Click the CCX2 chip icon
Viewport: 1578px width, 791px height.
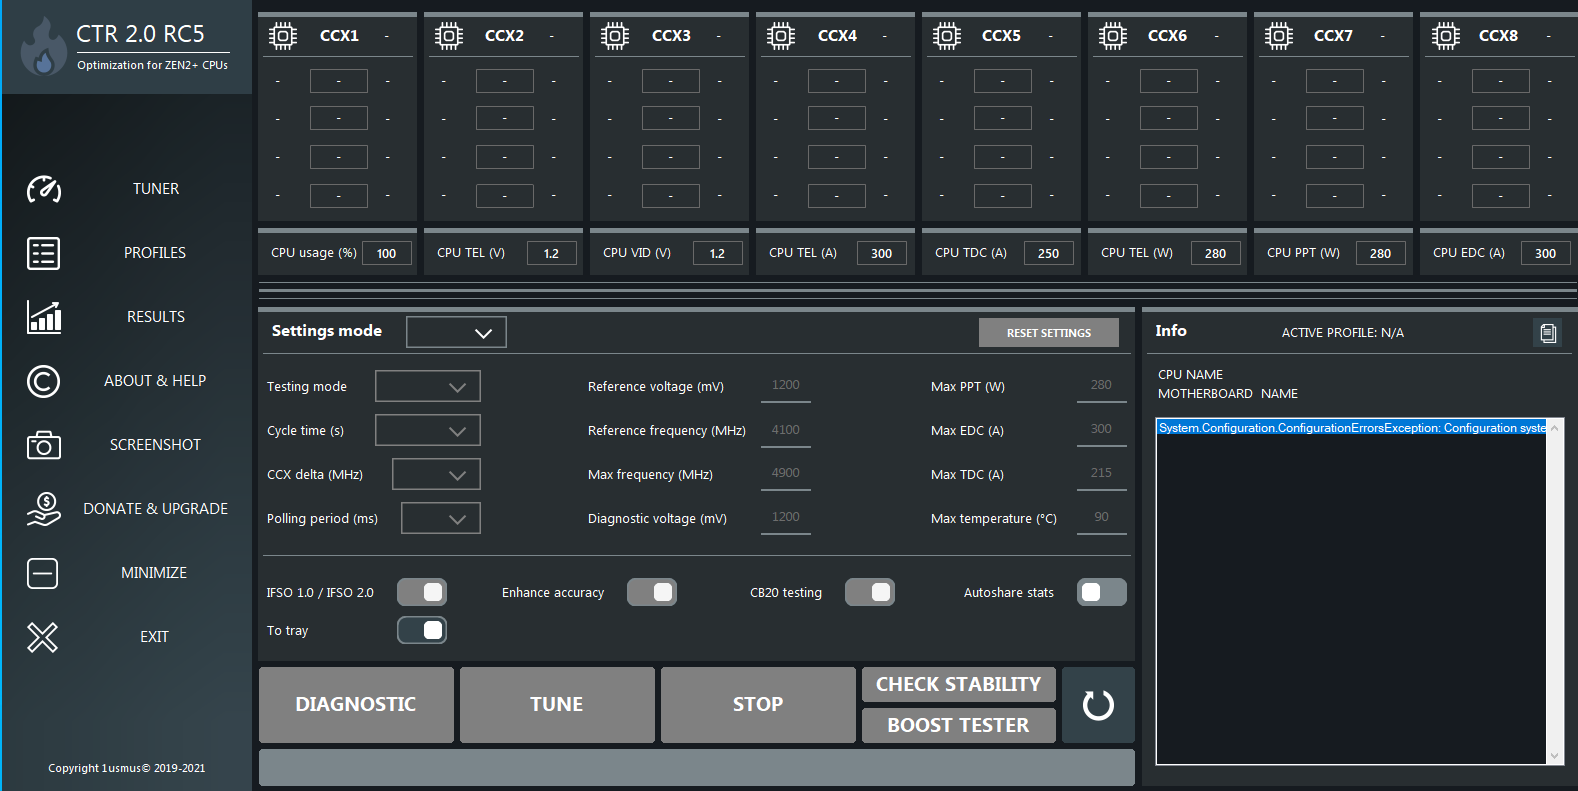[x=449, y=36]
